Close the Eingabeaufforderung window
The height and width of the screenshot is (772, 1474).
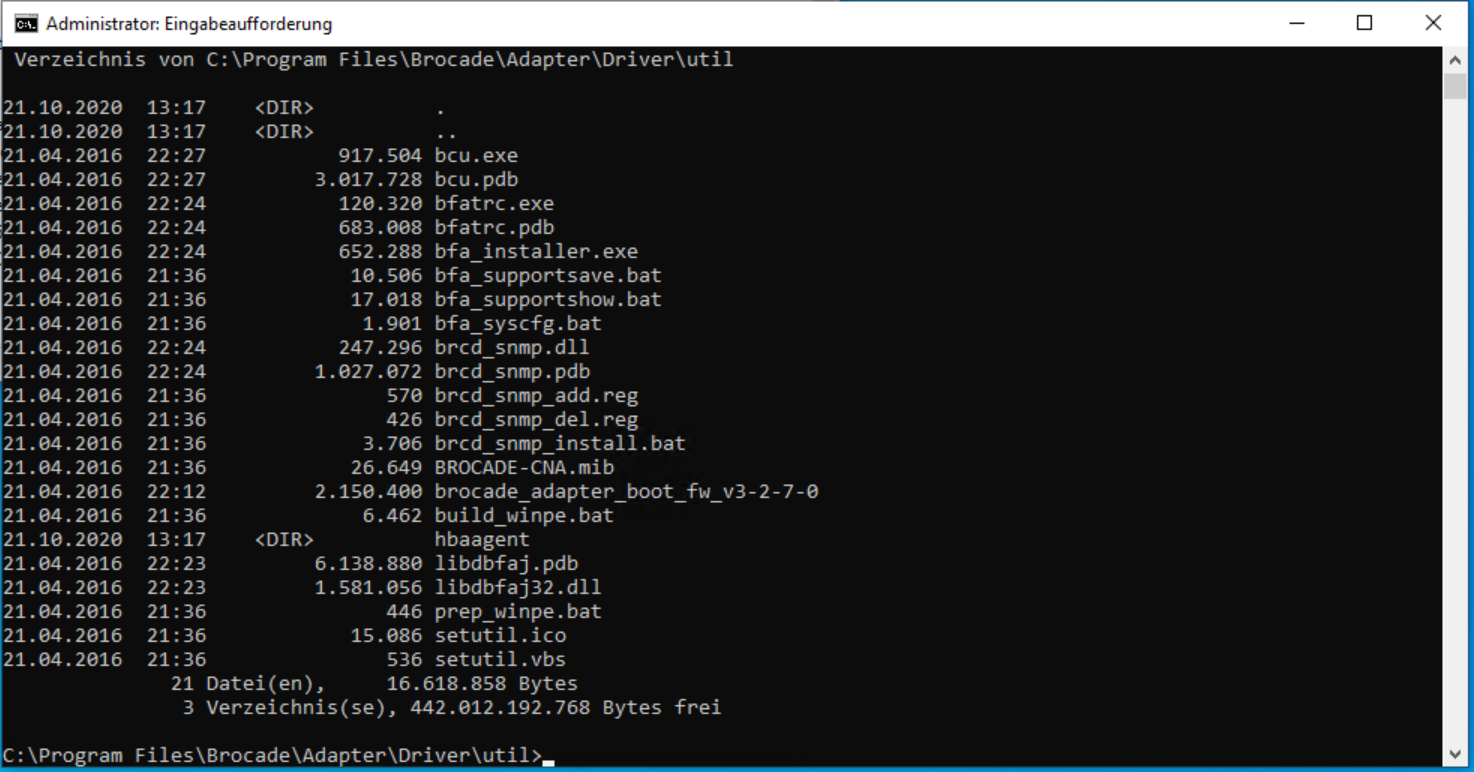(1432, 24)
